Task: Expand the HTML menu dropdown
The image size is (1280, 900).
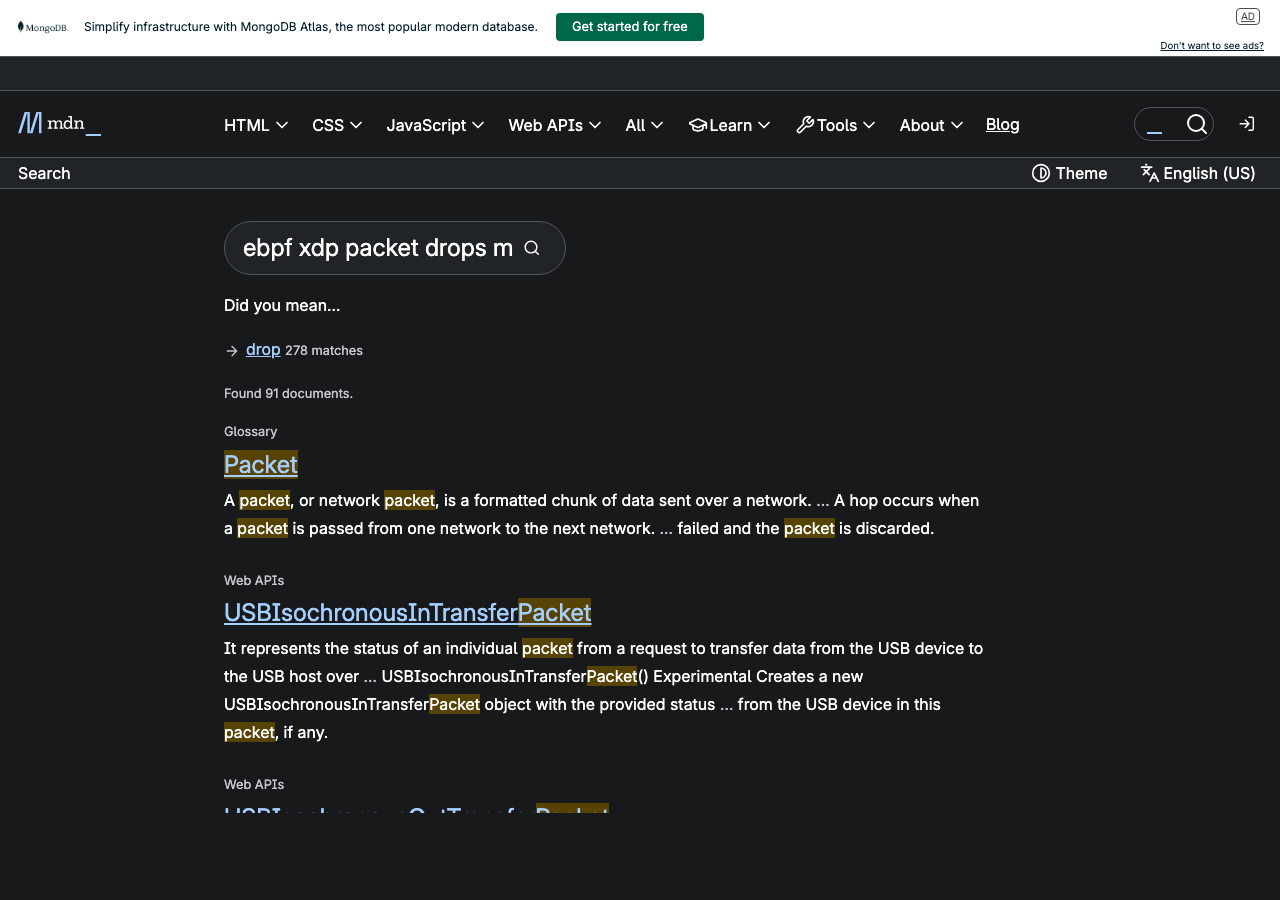Action: tap(256, 125)
